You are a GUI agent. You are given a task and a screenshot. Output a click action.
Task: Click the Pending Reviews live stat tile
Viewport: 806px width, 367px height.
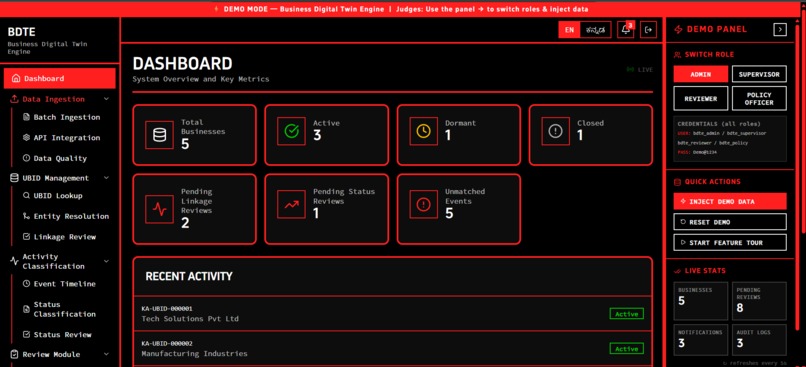tap(759, 301)
